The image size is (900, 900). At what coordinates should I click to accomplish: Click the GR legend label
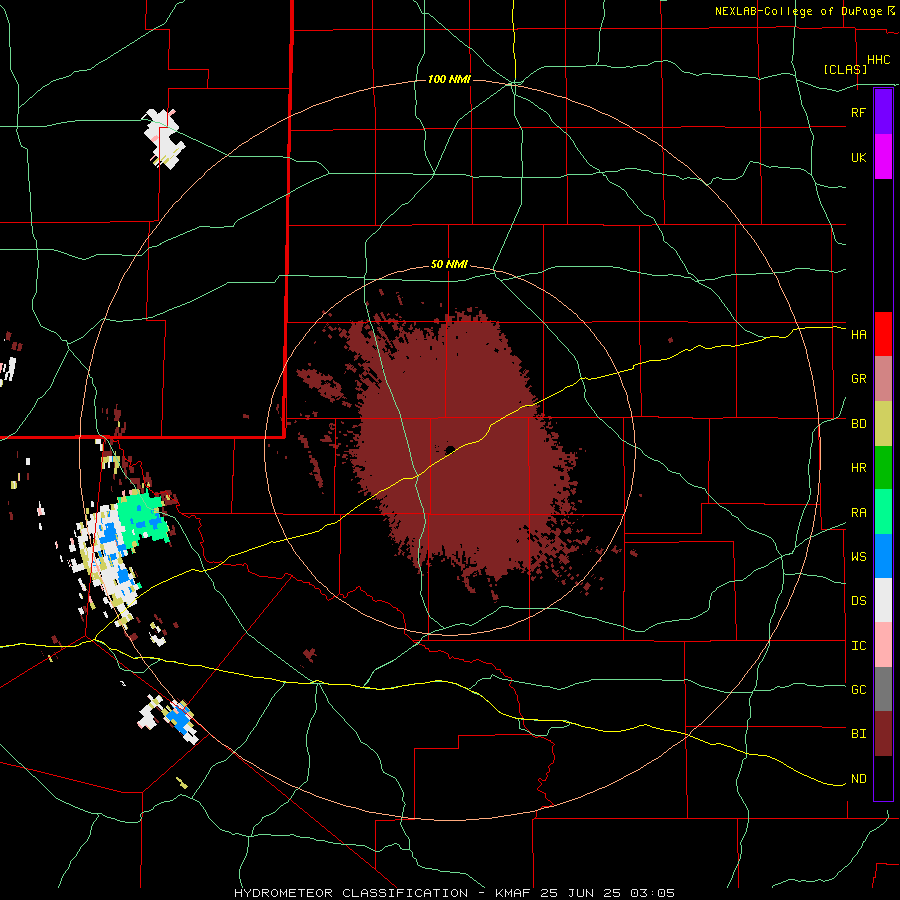point(858,379)
